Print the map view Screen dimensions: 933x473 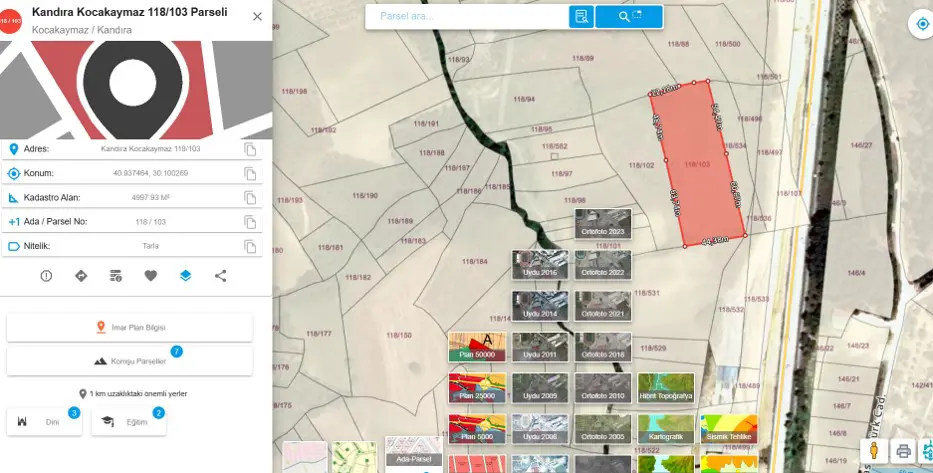pyautogui.click(x=903, y=451)
